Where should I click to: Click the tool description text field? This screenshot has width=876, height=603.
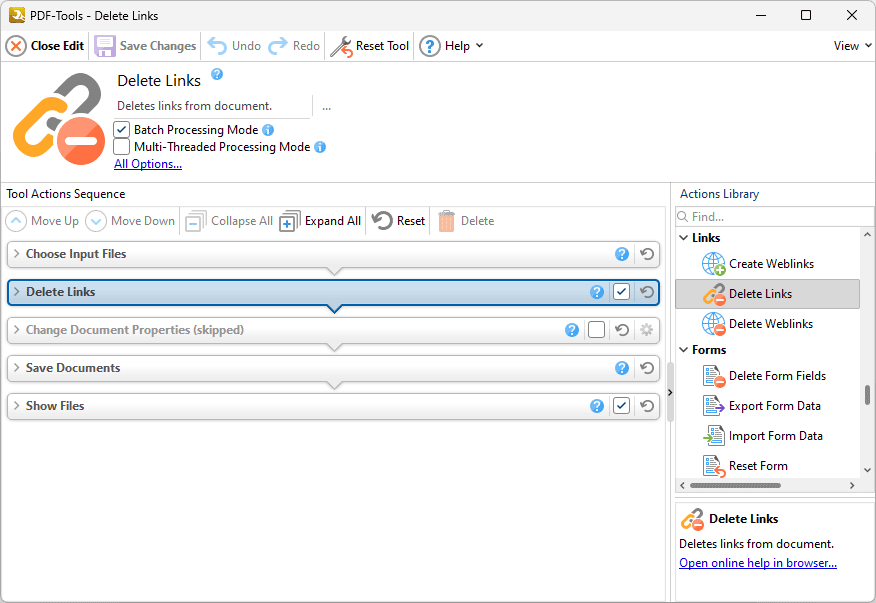pyautogui.click(x=212, y=106)
